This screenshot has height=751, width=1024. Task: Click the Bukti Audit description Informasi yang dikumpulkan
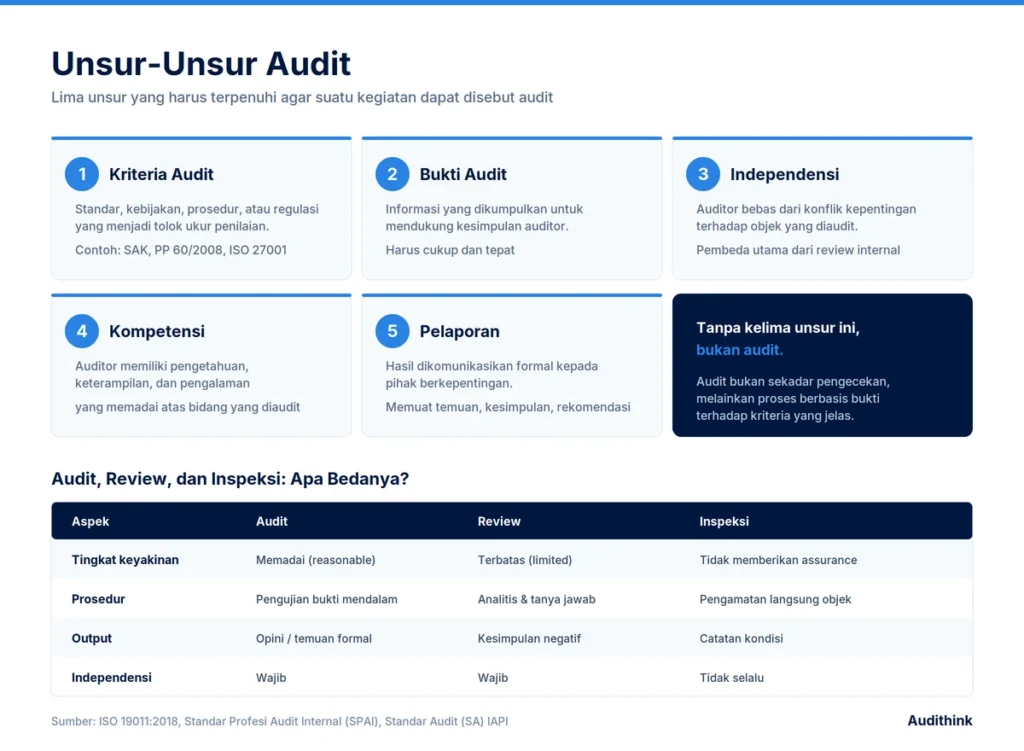(x=484, y=217)
